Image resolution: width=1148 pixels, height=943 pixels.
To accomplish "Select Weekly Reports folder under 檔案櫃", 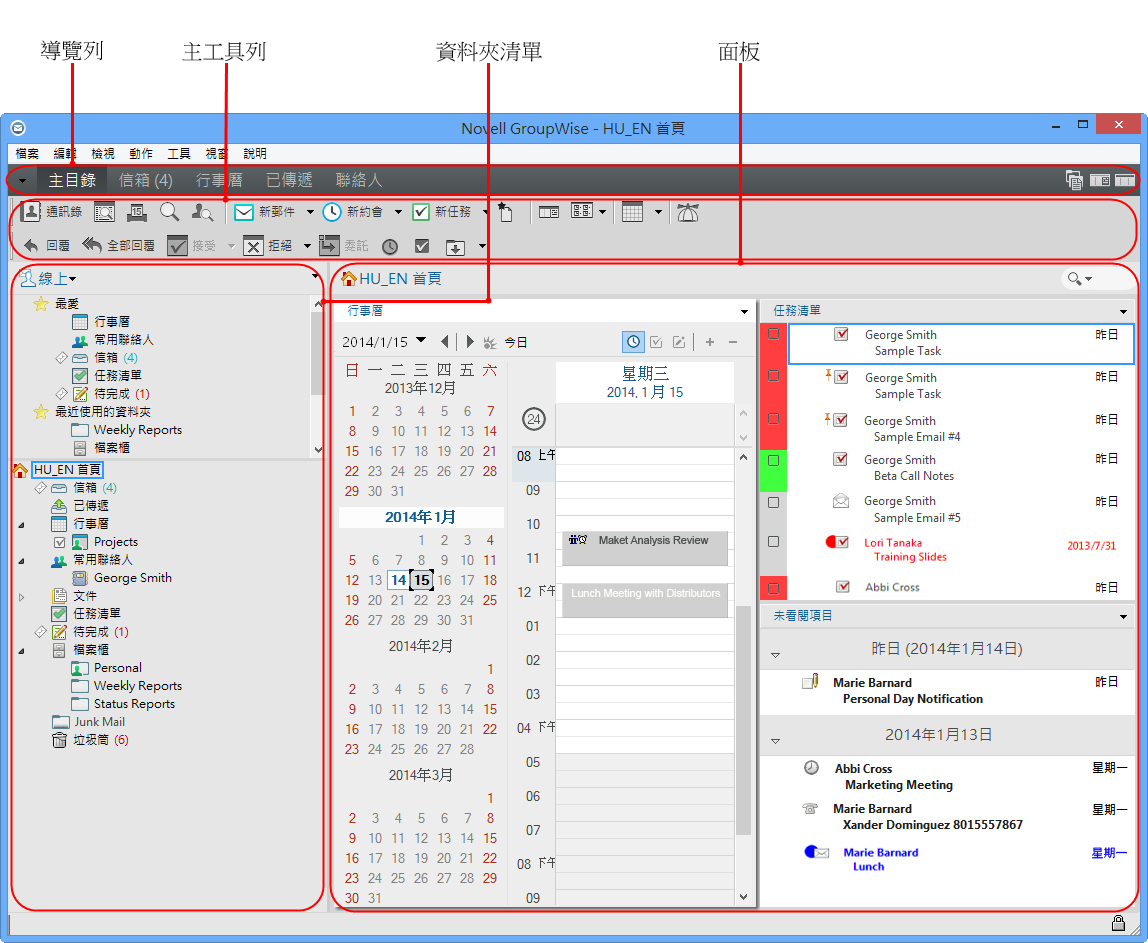I will [138, 686].
